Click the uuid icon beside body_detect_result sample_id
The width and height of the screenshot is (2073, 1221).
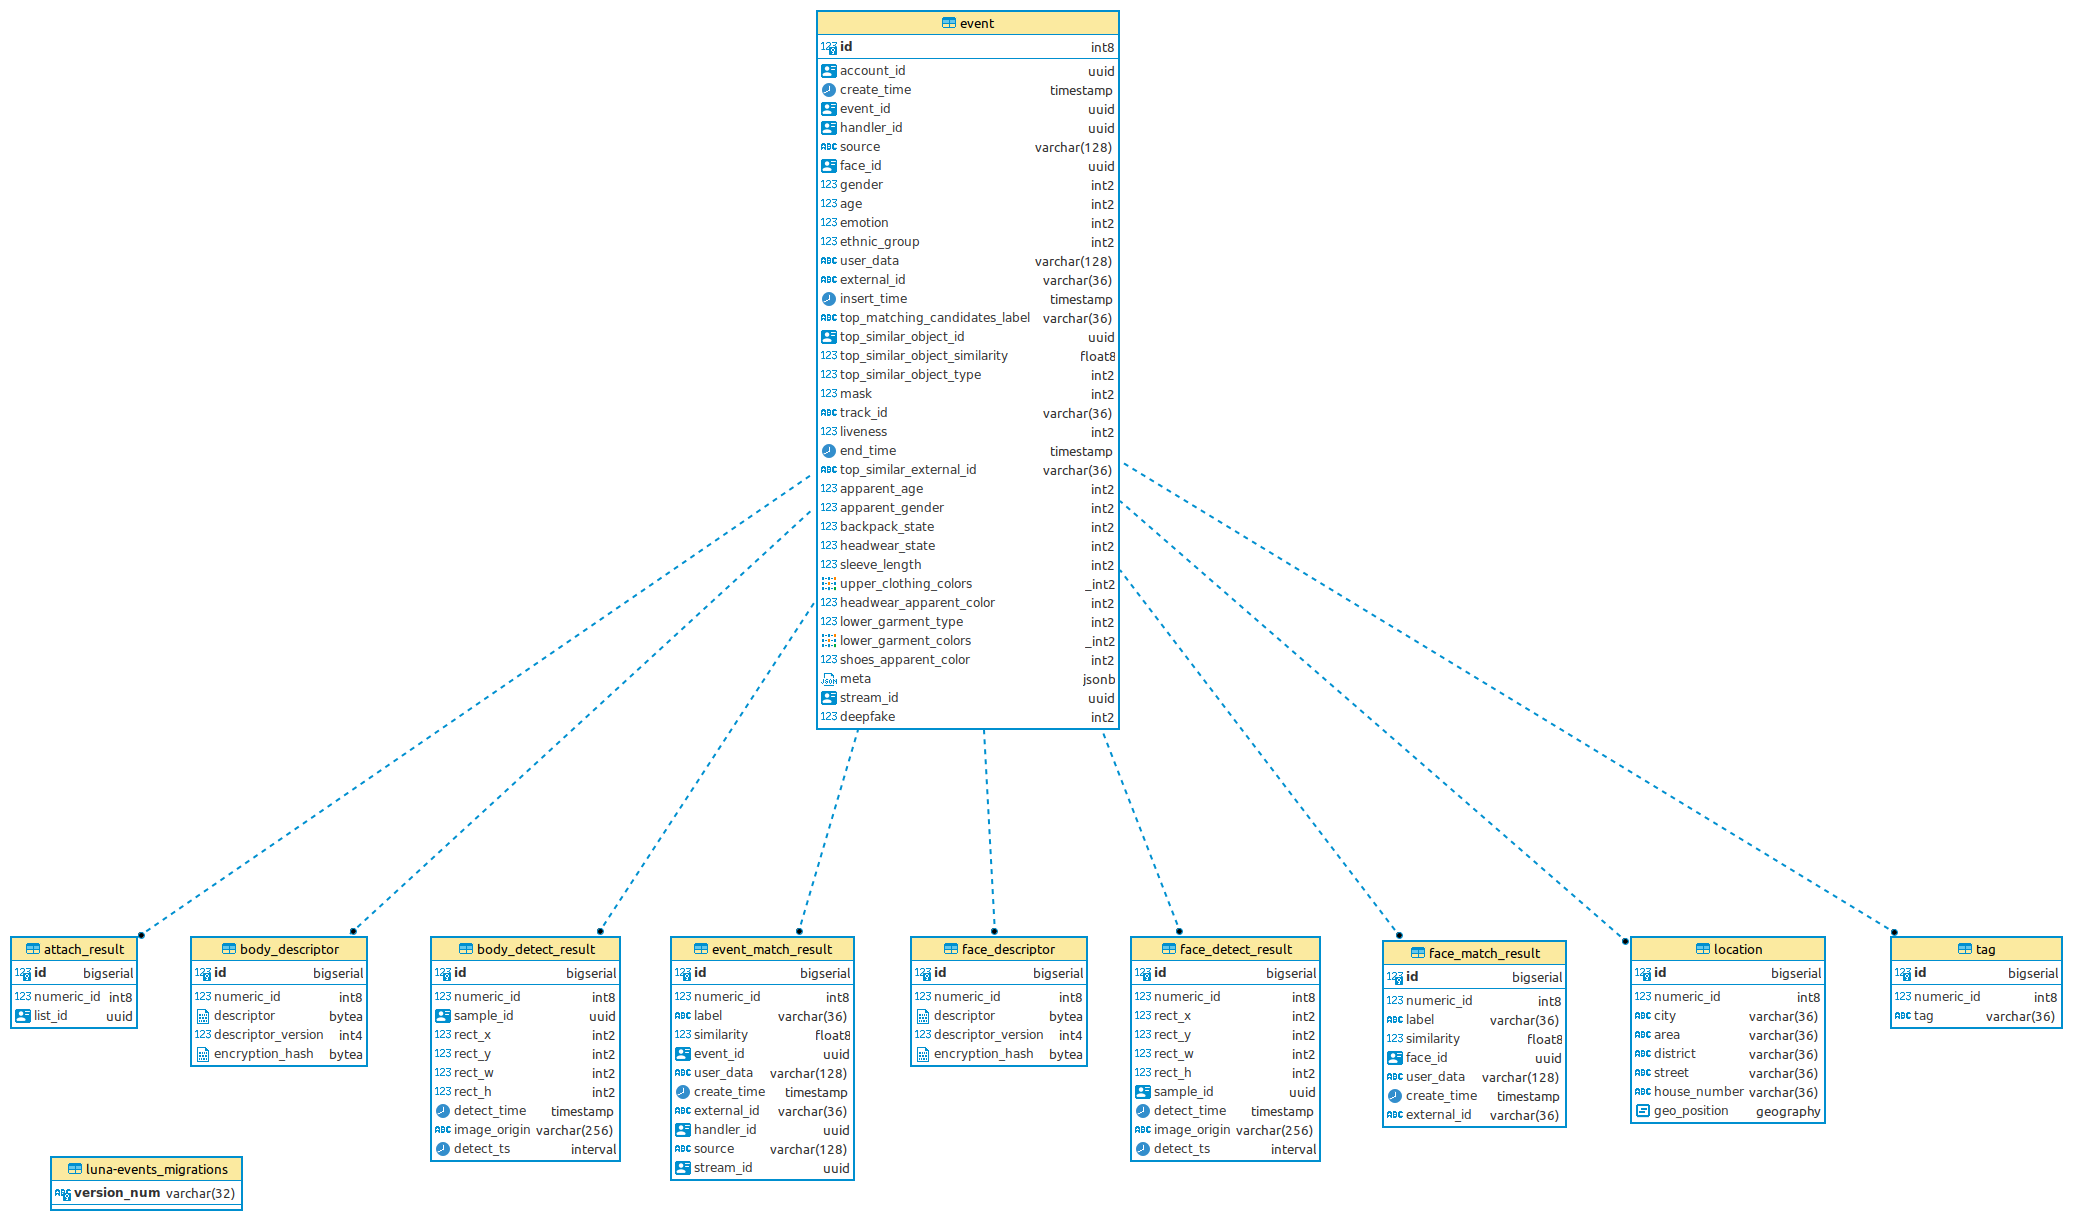point(443,1016)
